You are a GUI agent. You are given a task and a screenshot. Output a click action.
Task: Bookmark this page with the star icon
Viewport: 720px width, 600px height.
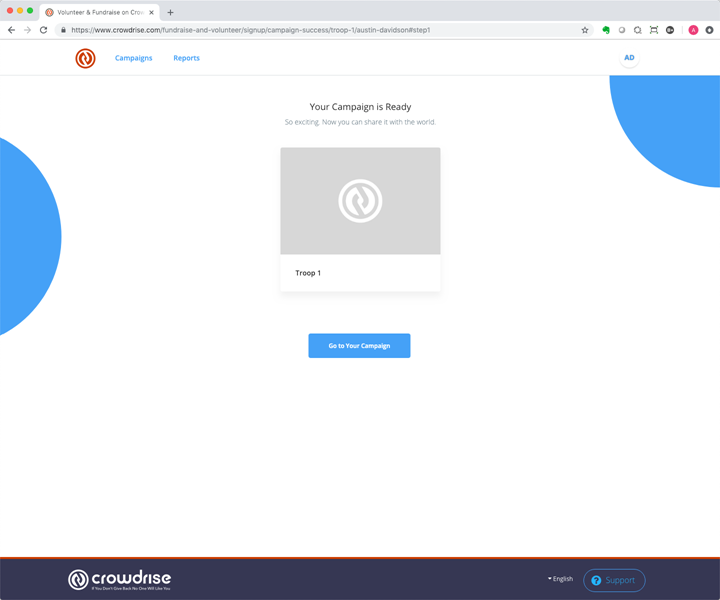(585, 30)
